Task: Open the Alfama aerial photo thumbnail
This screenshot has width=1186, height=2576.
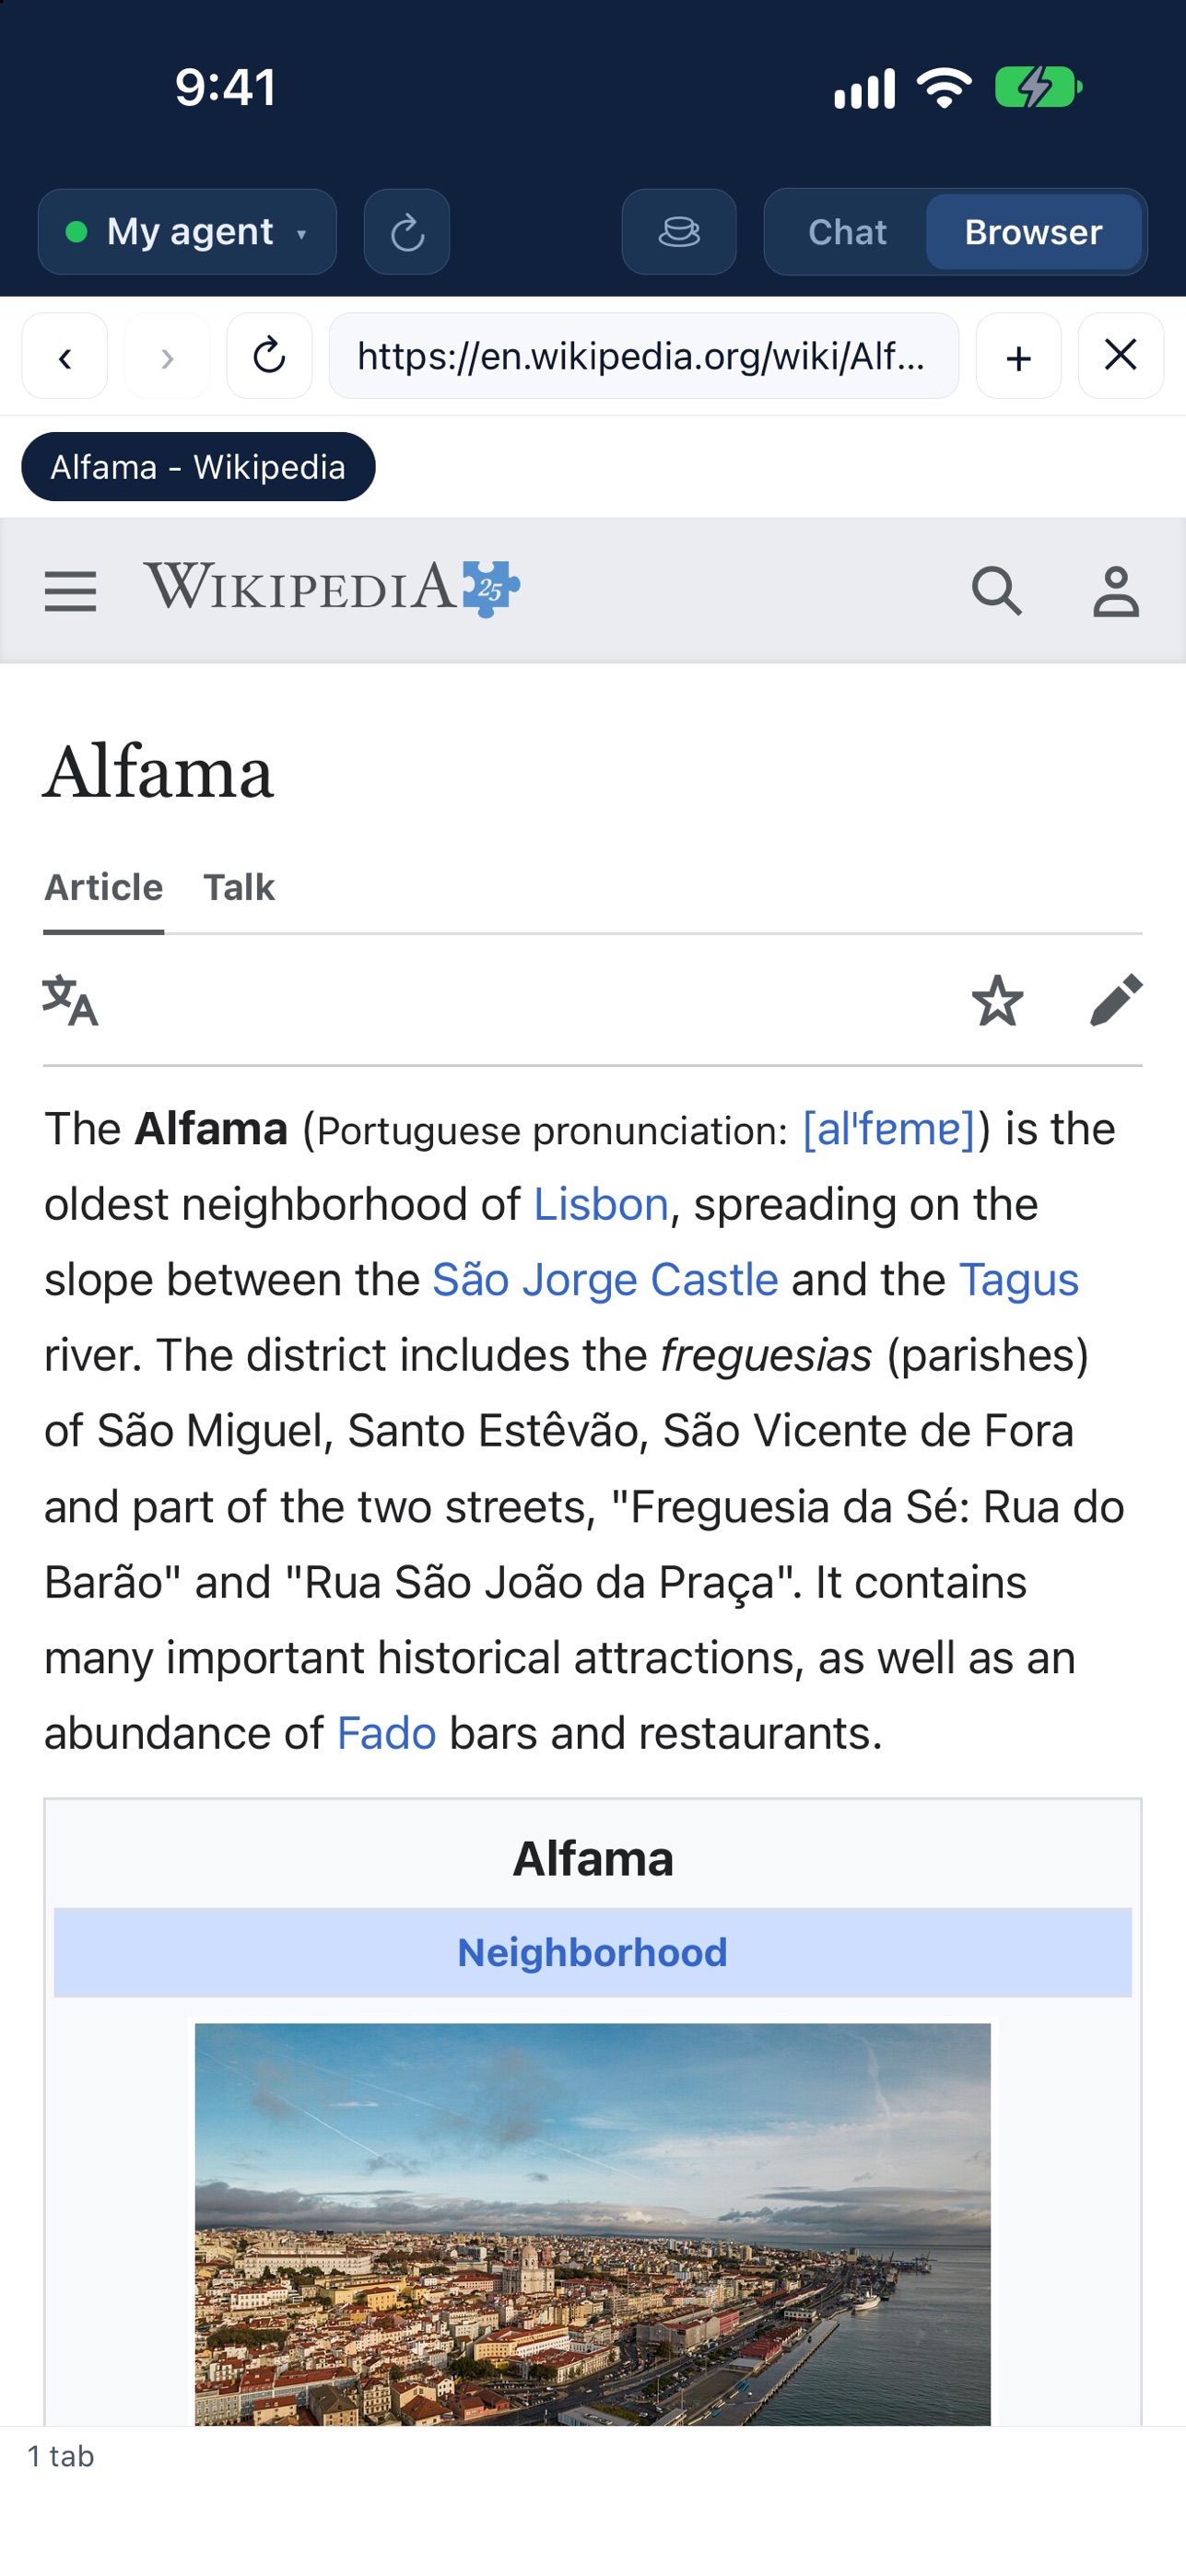Action: [x=592, y=2223]
